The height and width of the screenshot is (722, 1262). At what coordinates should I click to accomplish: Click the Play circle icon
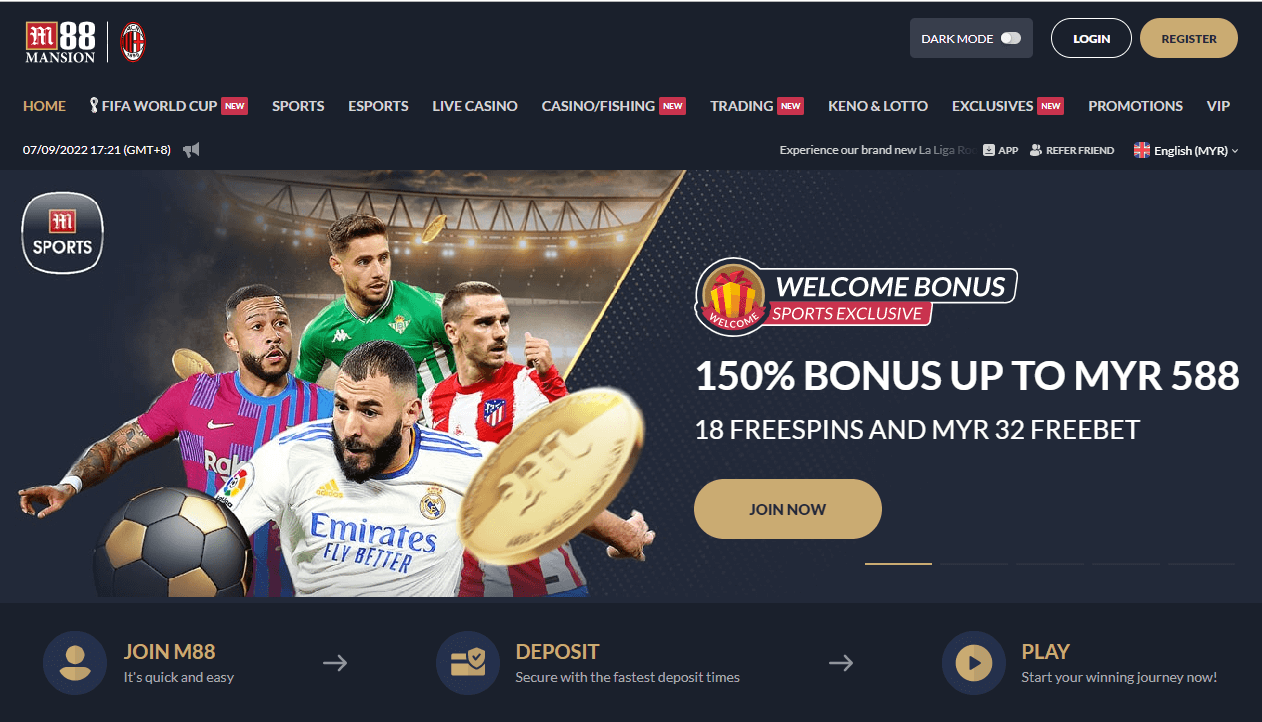(974, 663)
